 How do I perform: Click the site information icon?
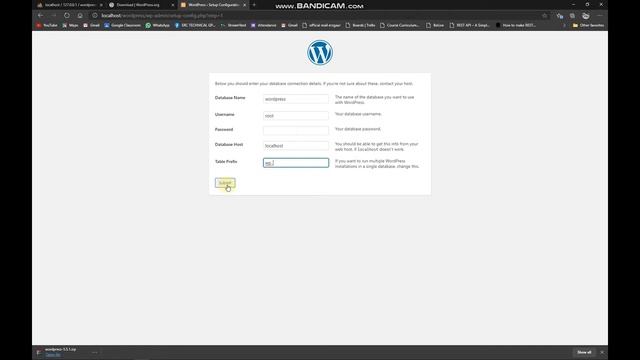pyautogui.click(x=95, y=16)
